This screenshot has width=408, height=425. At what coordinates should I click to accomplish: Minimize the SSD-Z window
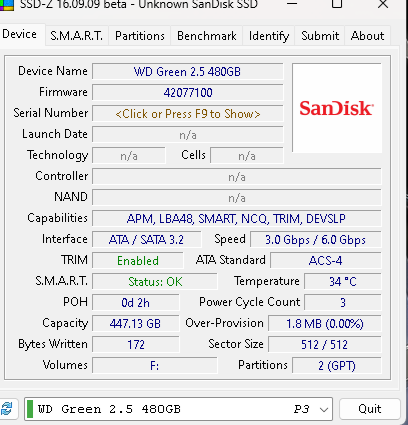292,4
